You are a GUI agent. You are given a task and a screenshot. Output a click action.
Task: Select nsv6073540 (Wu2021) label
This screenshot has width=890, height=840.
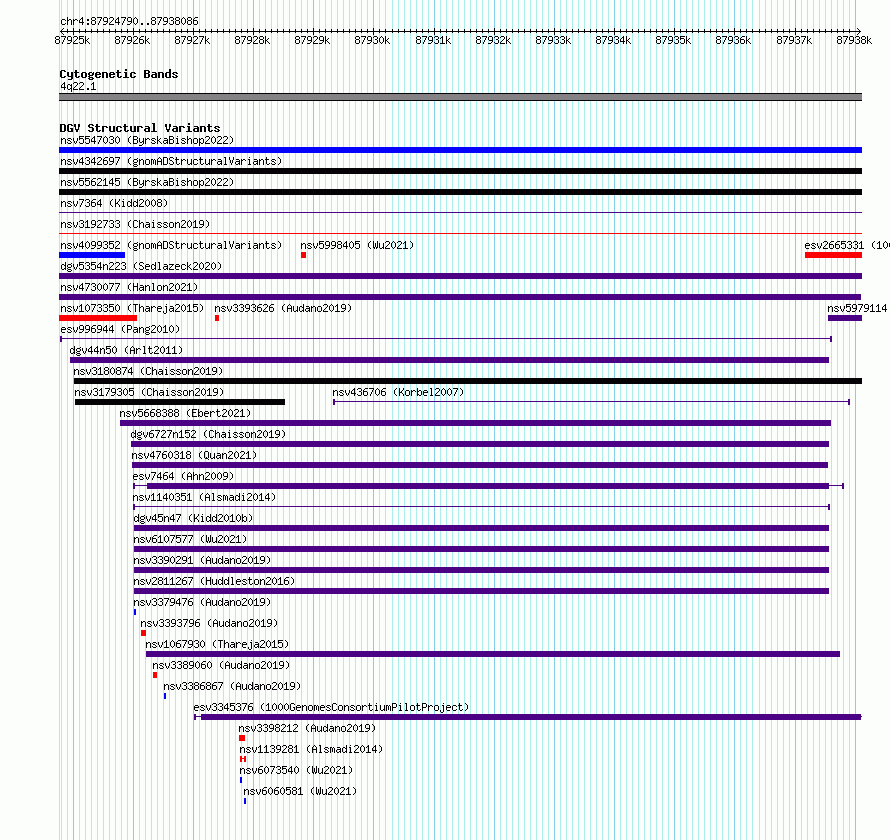pos(296,770)
